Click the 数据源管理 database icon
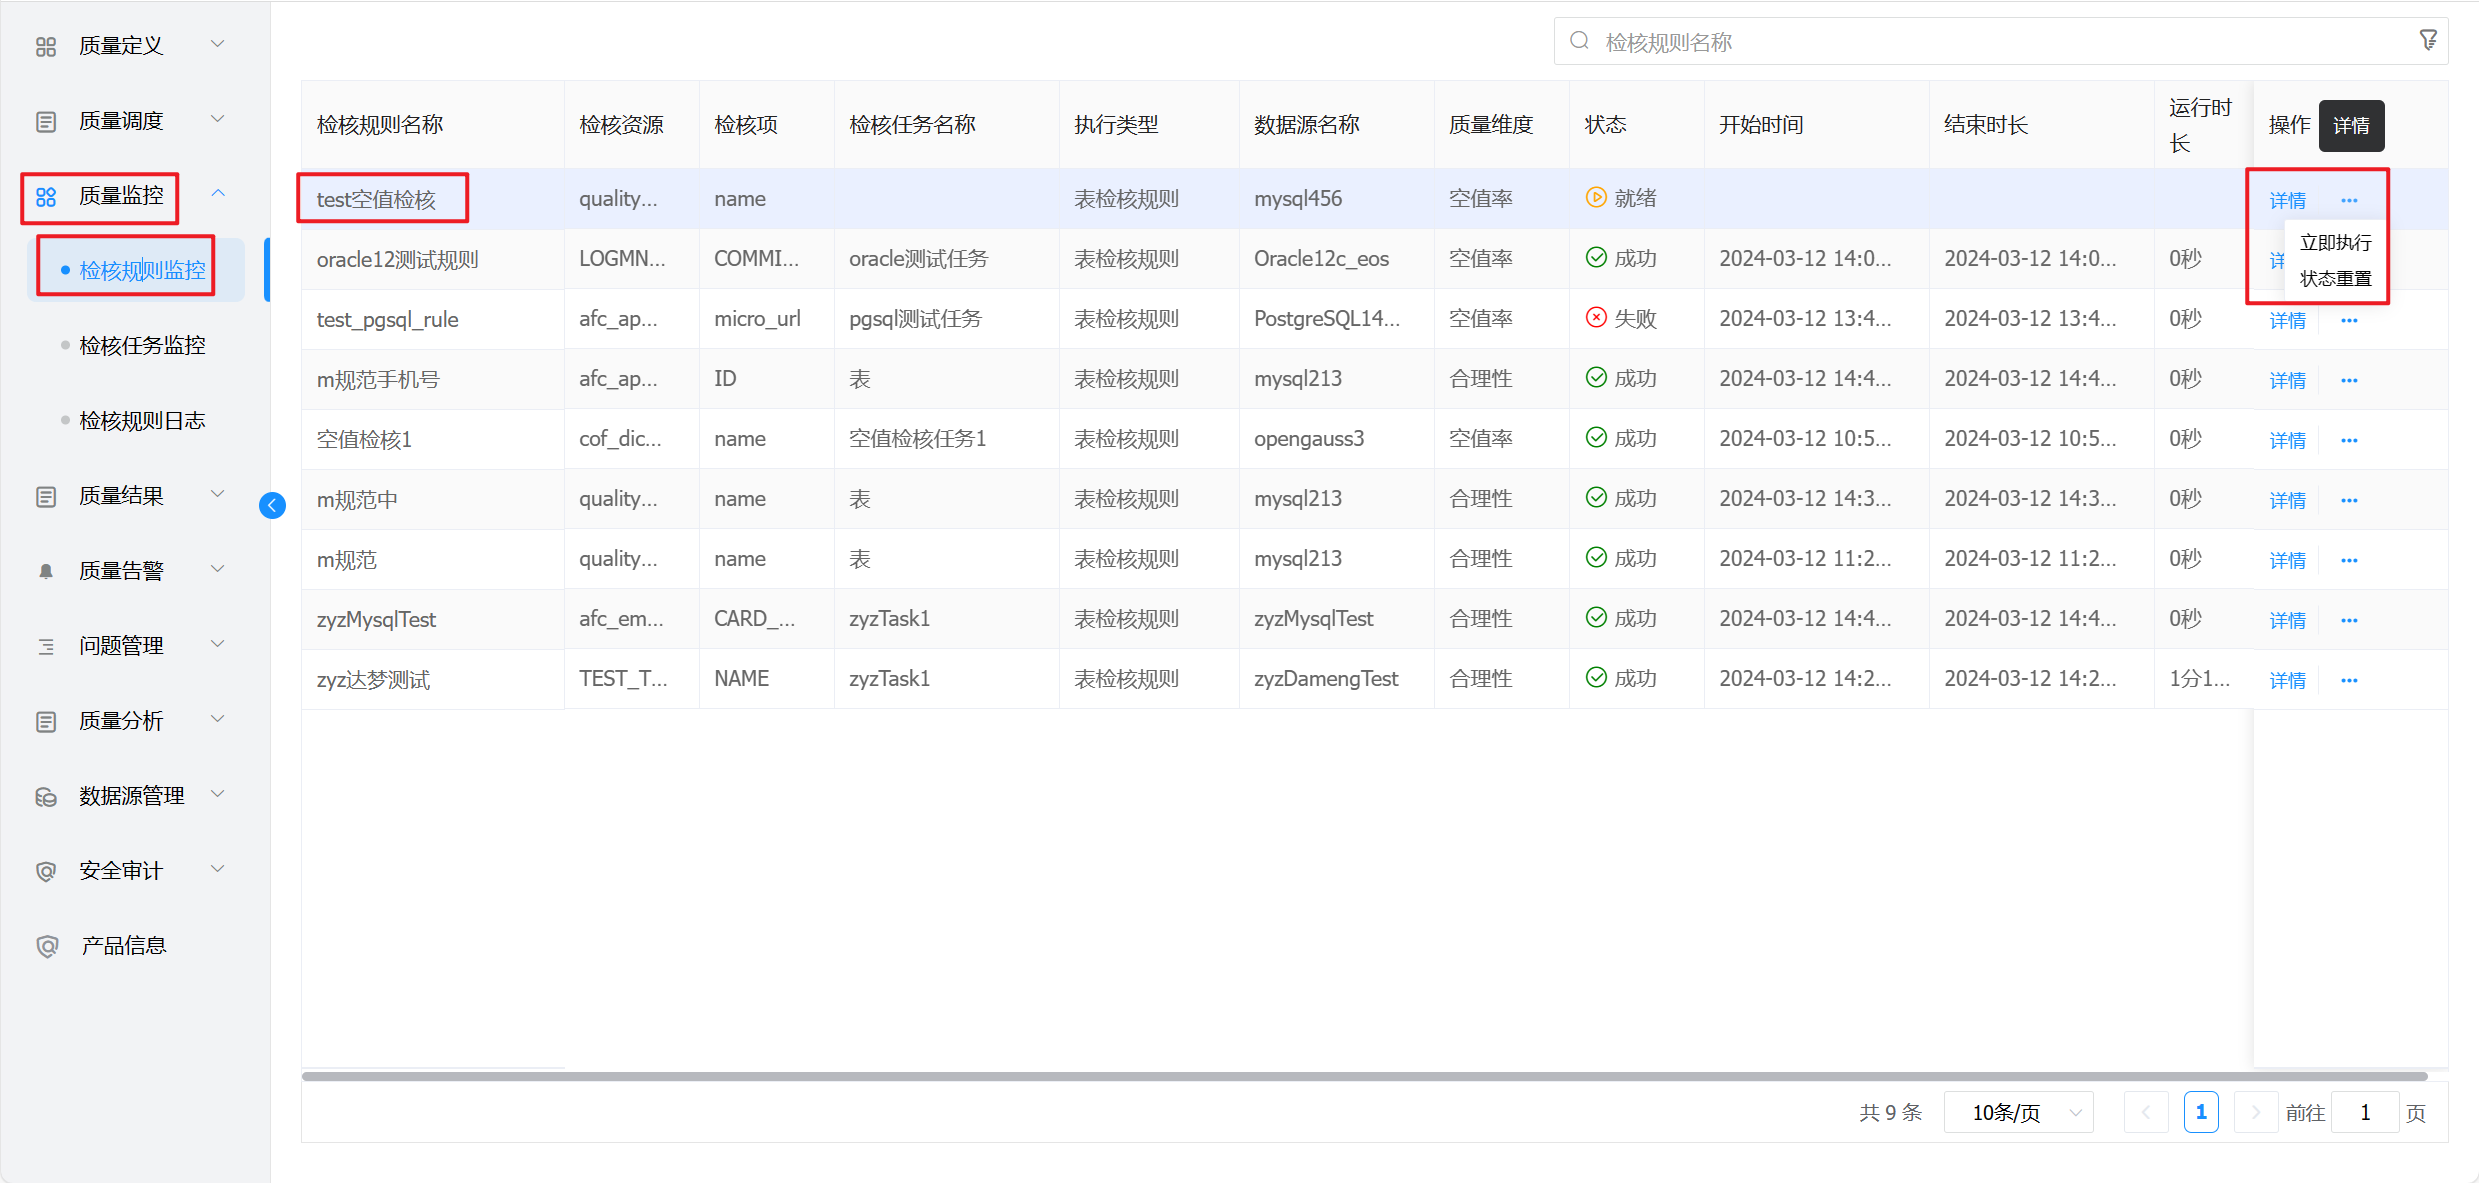 (x=46, y=796)
